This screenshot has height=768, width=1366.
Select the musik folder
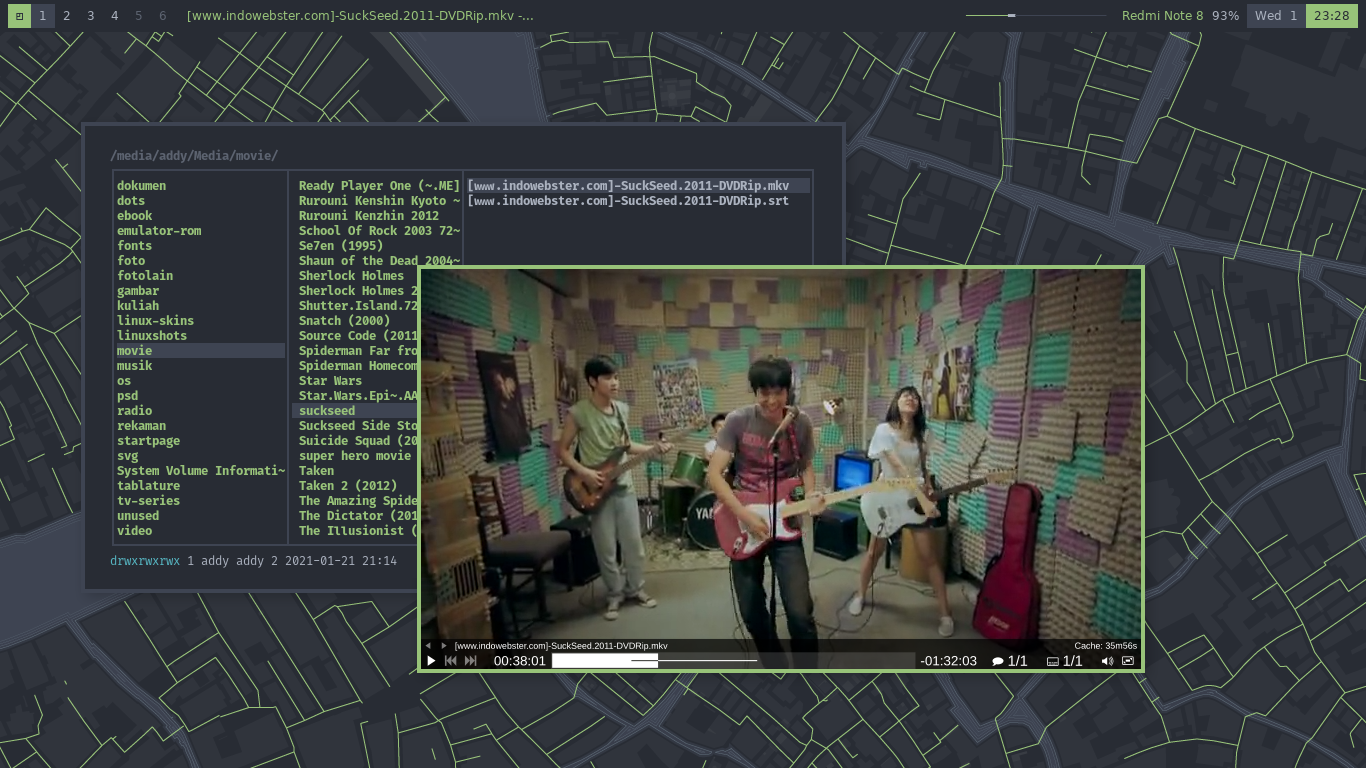(x=134, y=366)
